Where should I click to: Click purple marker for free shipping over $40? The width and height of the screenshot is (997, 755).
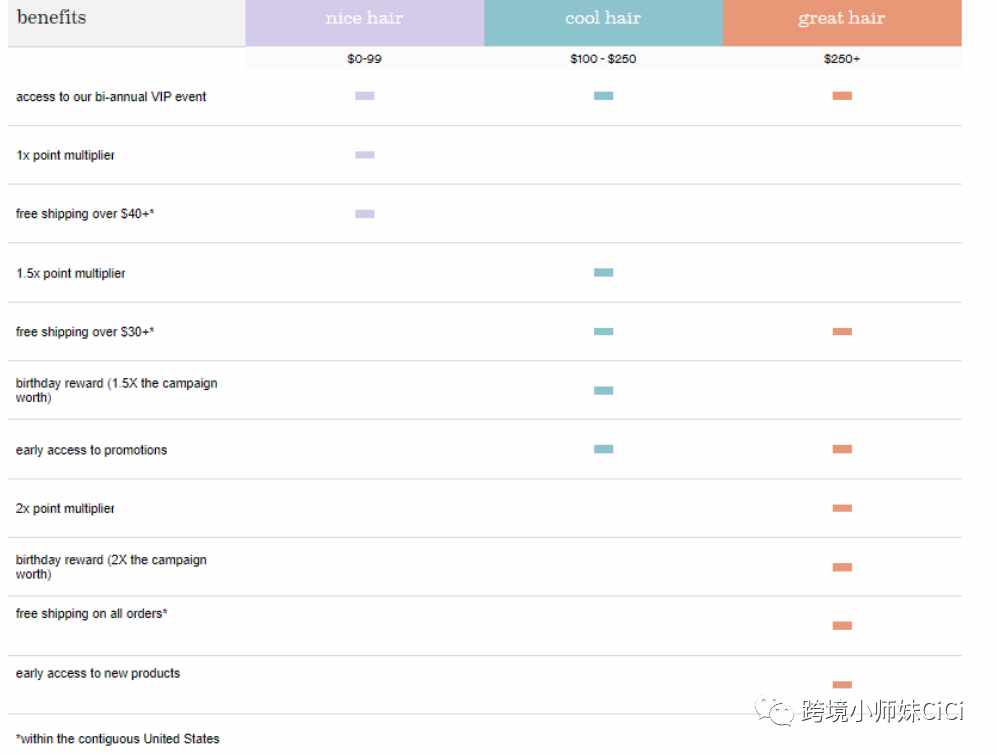[x=365, y=214]
